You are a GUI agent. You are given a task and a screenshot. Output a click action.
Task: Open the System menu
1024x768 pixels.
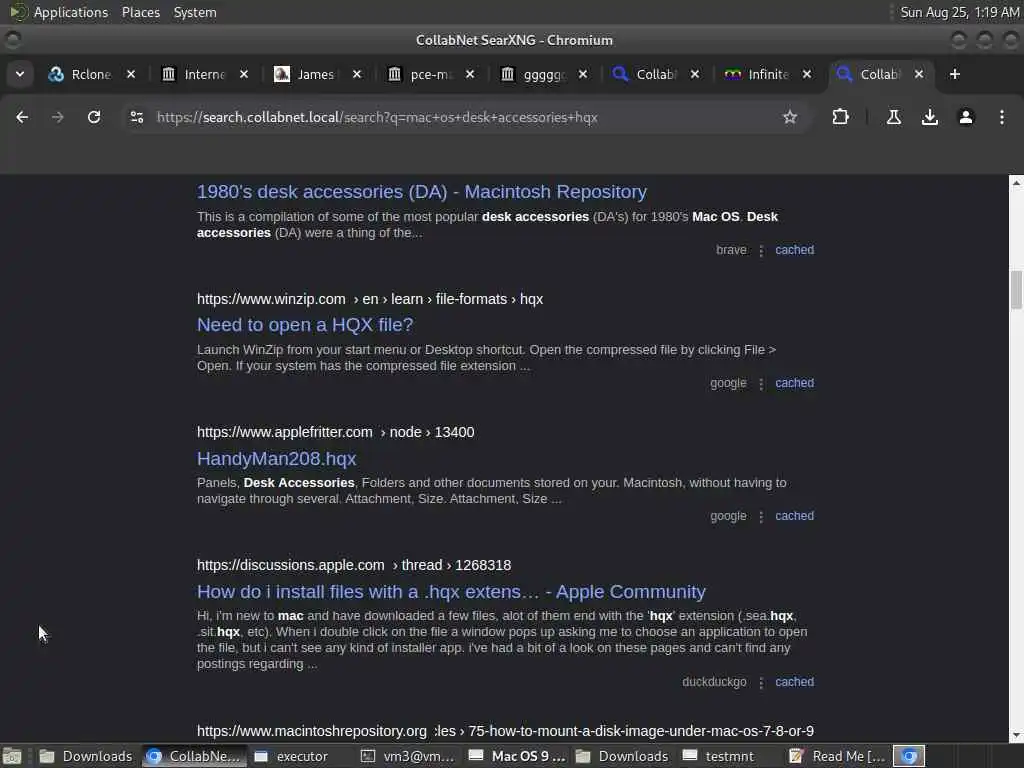pos(195,12)
